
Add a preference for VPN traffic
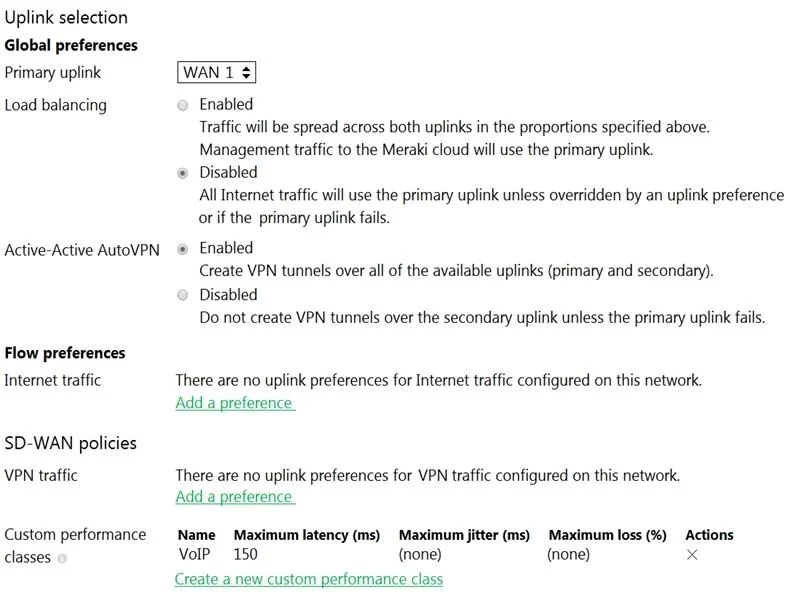click(235, 497)
